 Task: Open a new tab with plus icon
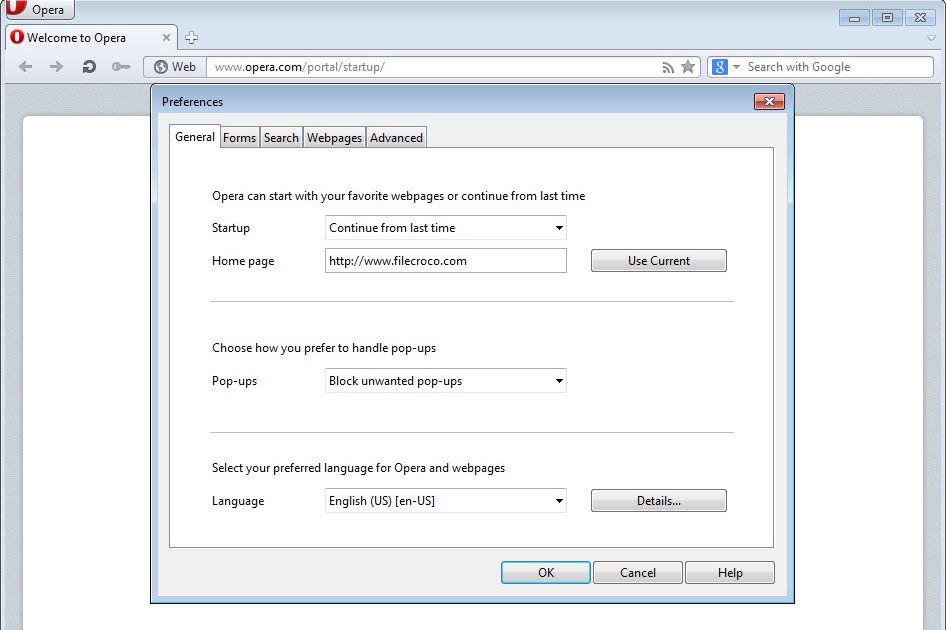(x=191, y=37)
